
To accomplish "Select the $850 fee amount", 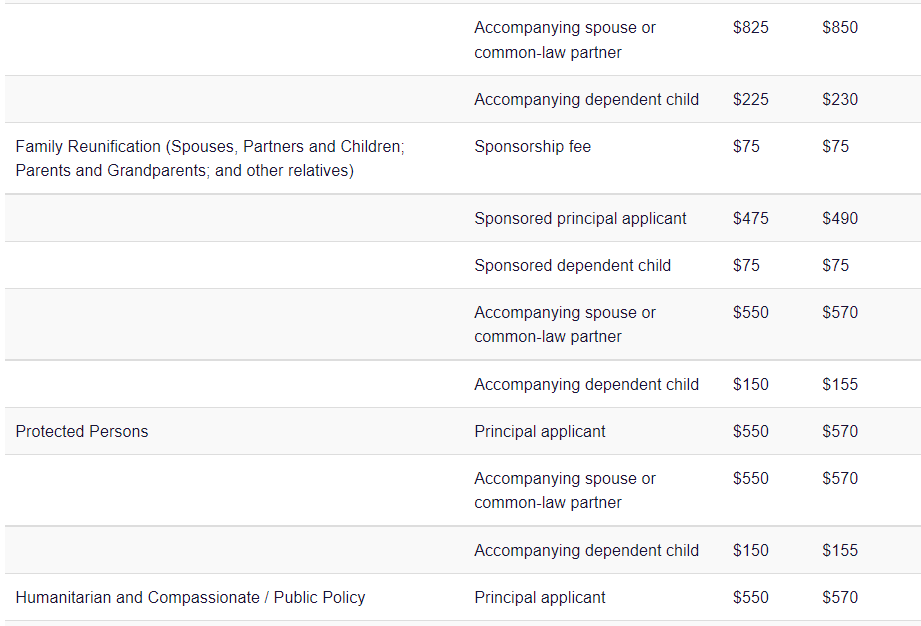I will [x=839, y=27].
